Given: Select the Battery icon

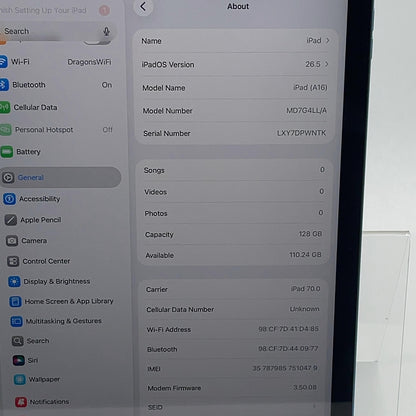Looking at the screenshot, I should 7,152.
